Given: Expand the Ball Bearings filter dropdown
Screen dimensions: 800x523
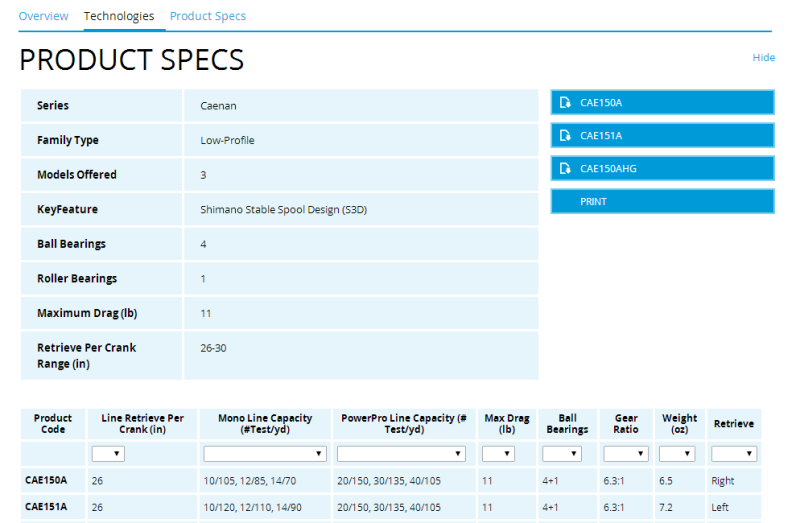Looking at the screenshot, I should tap(561, 454).
